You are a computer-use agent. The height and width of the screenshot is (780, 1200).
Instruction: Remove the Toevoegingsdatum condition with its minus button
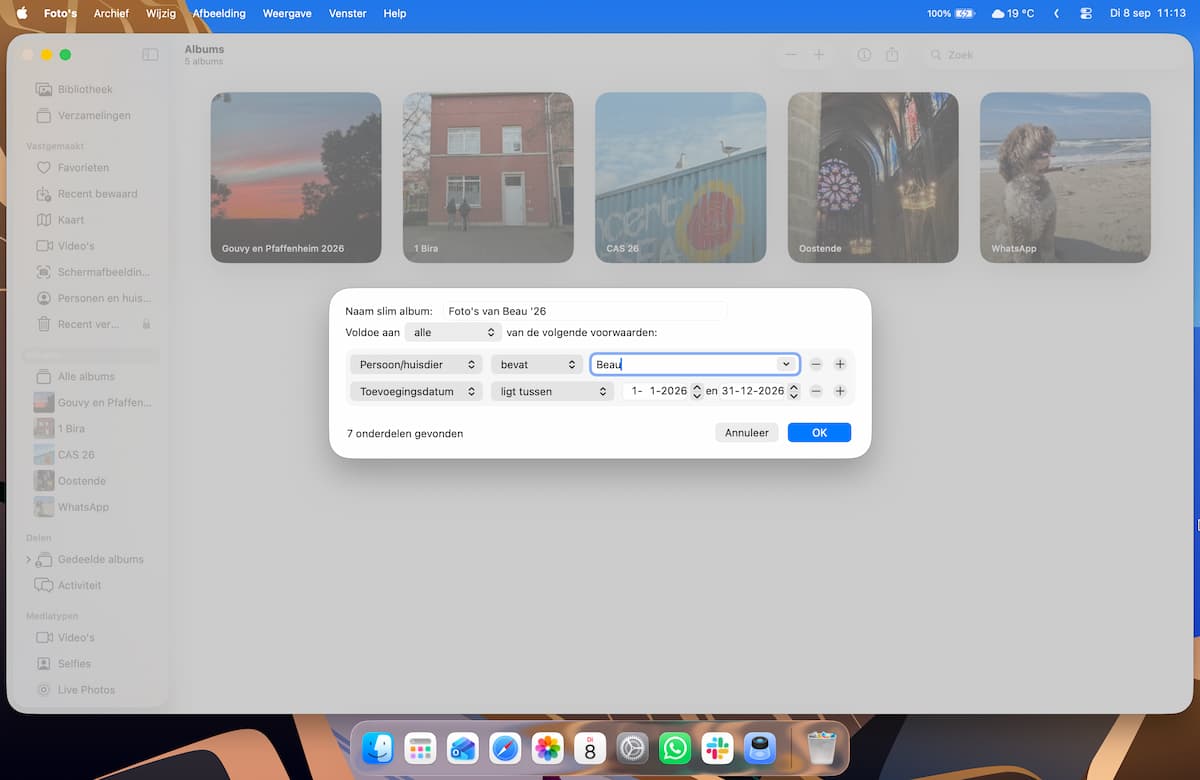pos(816,392)
